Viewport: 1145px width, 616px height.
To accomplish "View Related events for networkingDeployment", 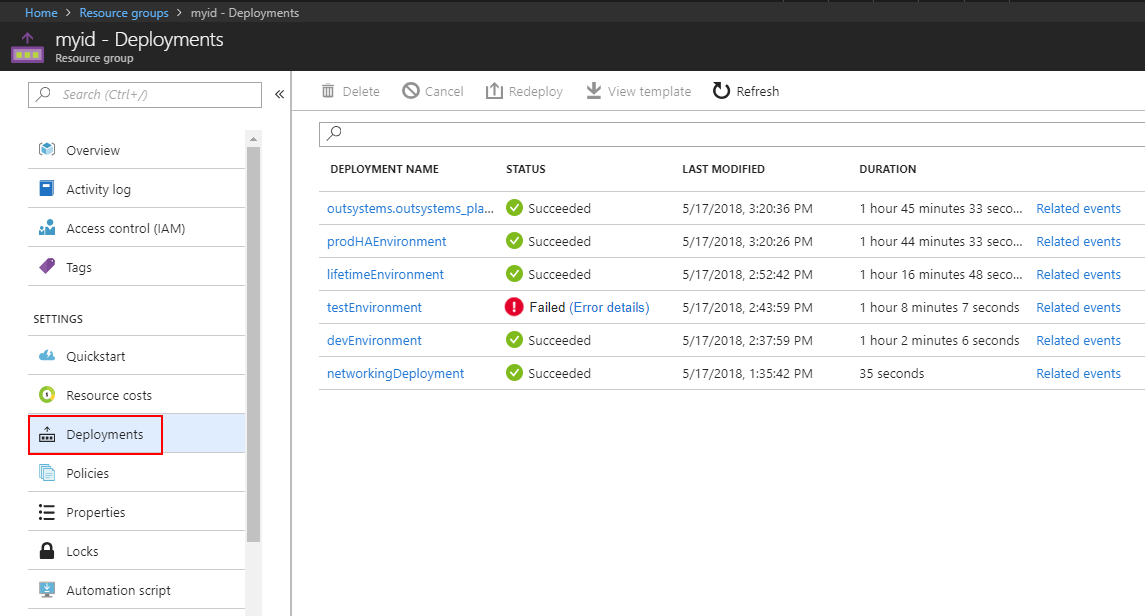I will [1078, 373].
